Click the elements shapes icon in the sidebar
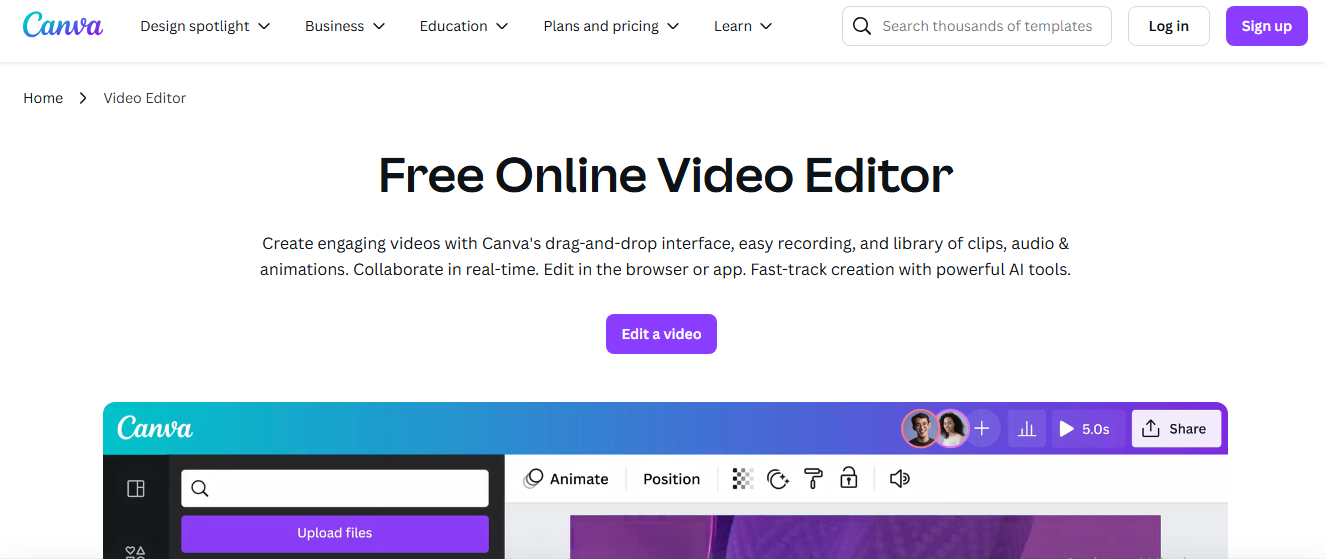Screen dimensions: 1325x559 click(136, 551)
